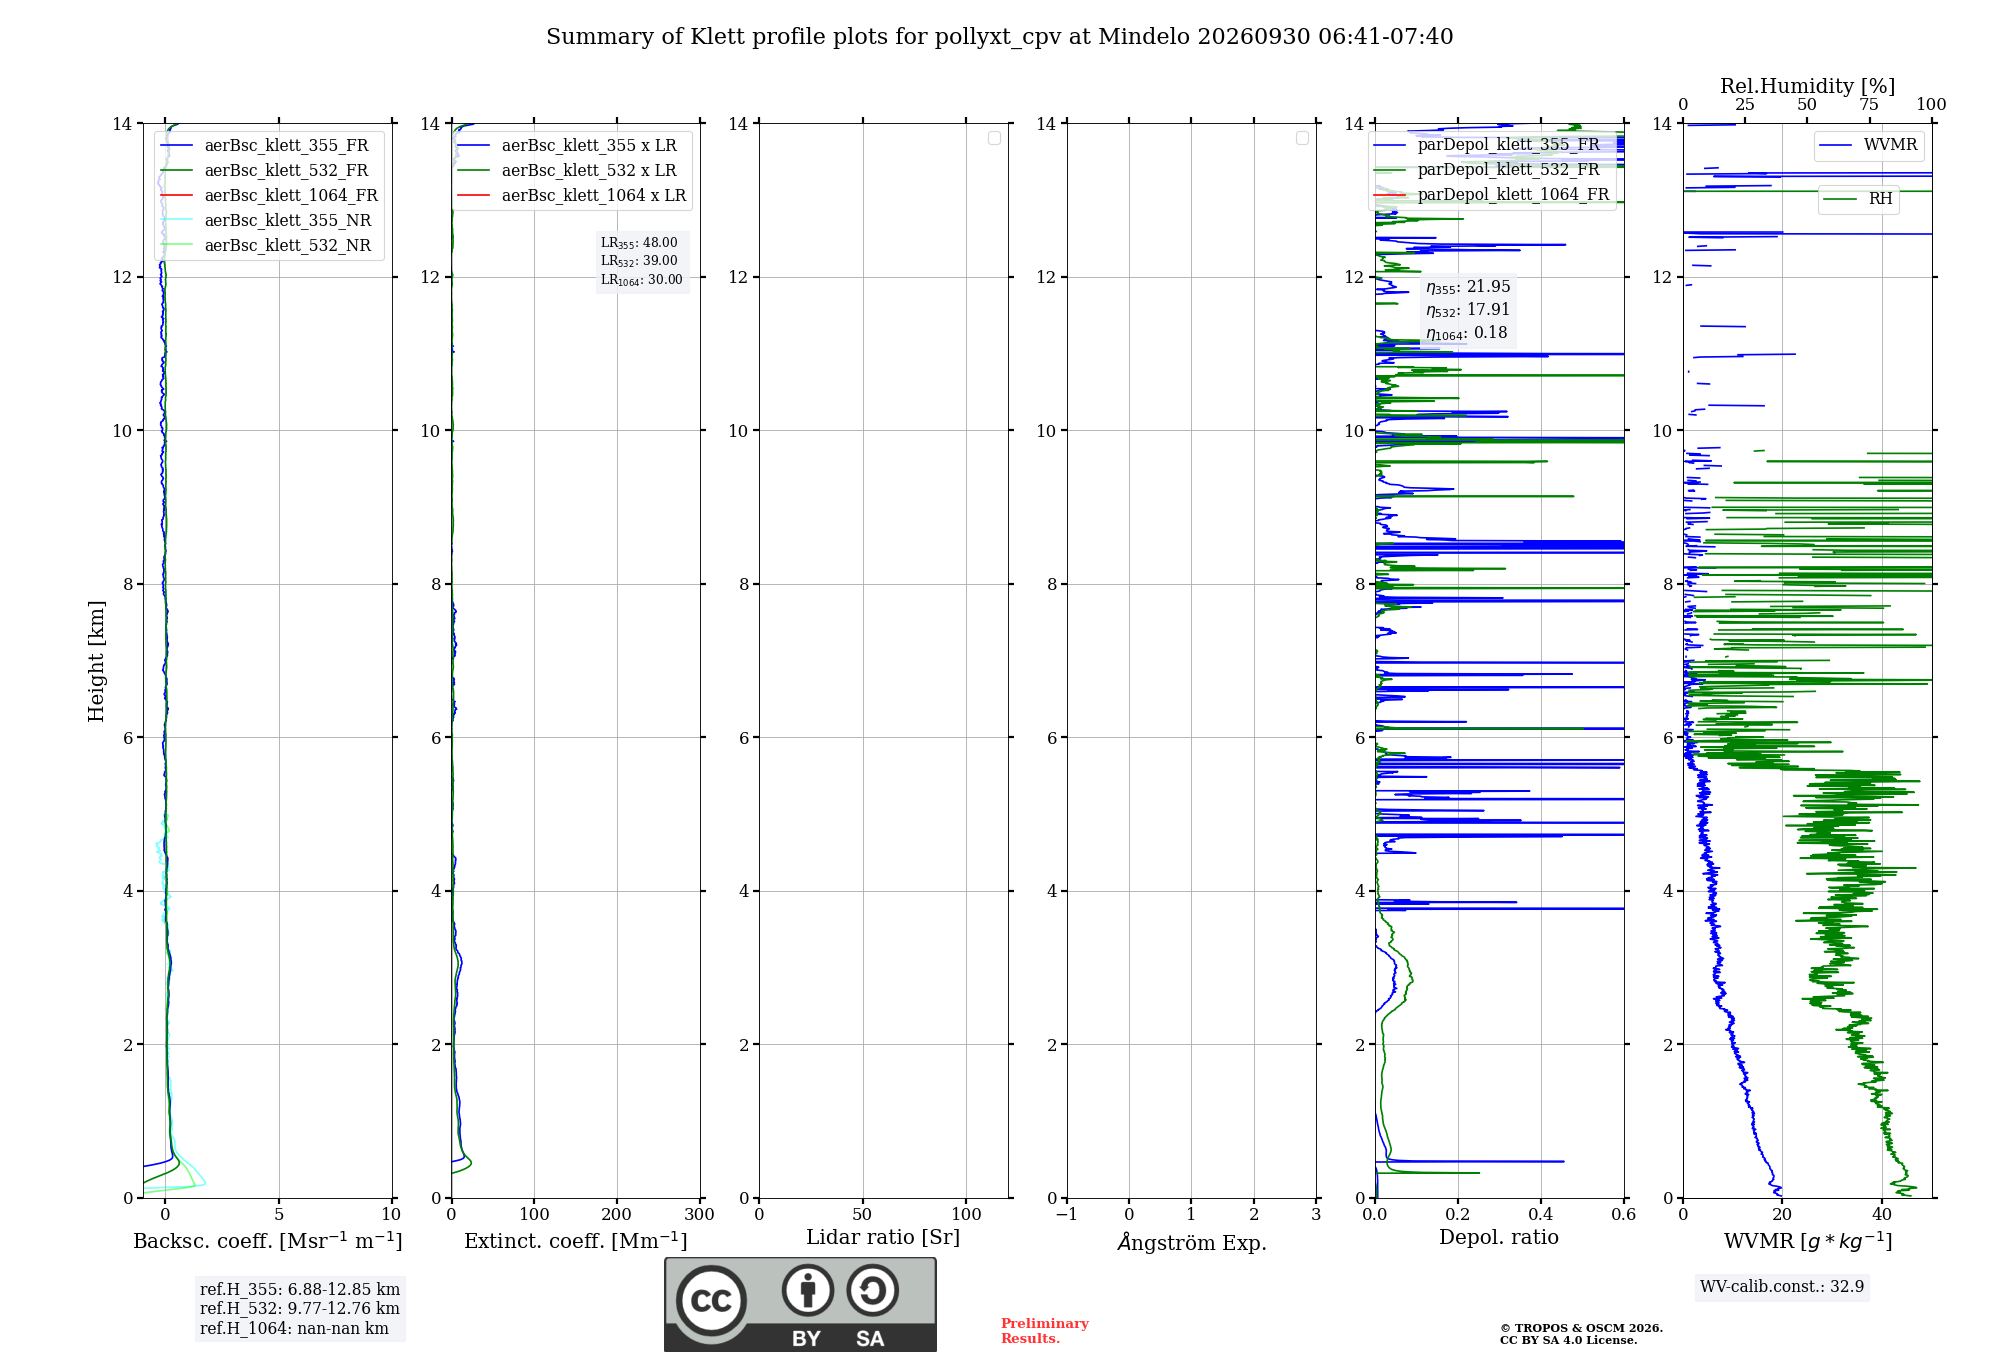
Task: Click the ref.H_355: 6.88-12.85 km text
Action: coord(300,1290)
